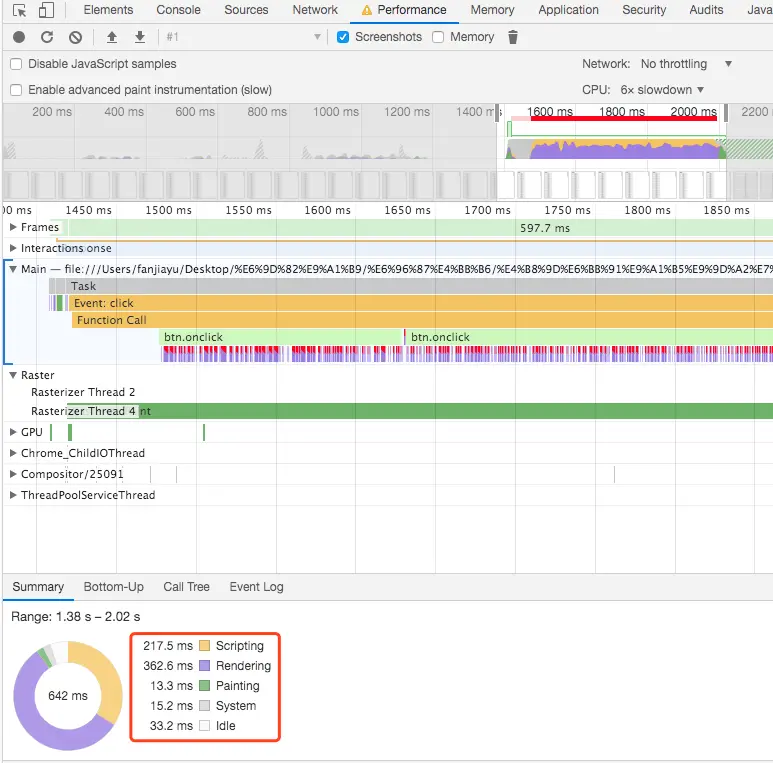Switch to the Elements tab
Image resolution: width=773 pixels, height=763 pixels.
tap(108, 10)
